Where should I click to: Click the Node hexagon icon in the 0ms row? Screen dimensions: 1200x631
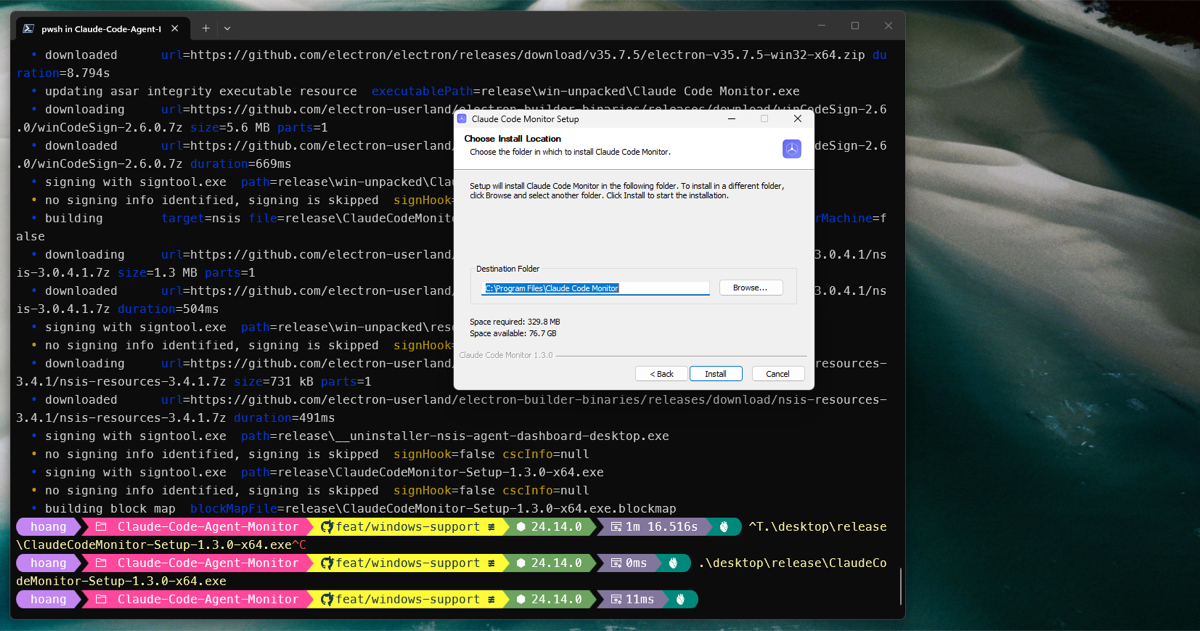coord(521,563)
